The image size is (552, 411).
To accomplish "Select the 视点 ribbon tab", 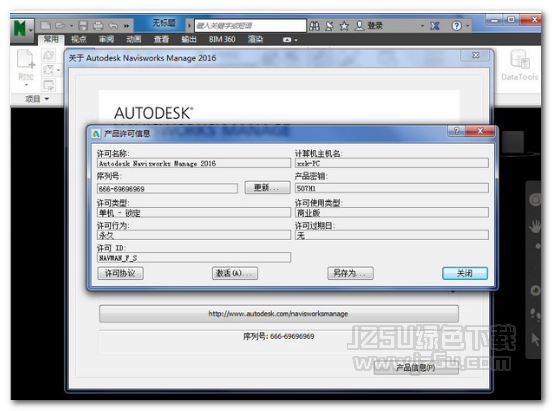I will [79, 39].
